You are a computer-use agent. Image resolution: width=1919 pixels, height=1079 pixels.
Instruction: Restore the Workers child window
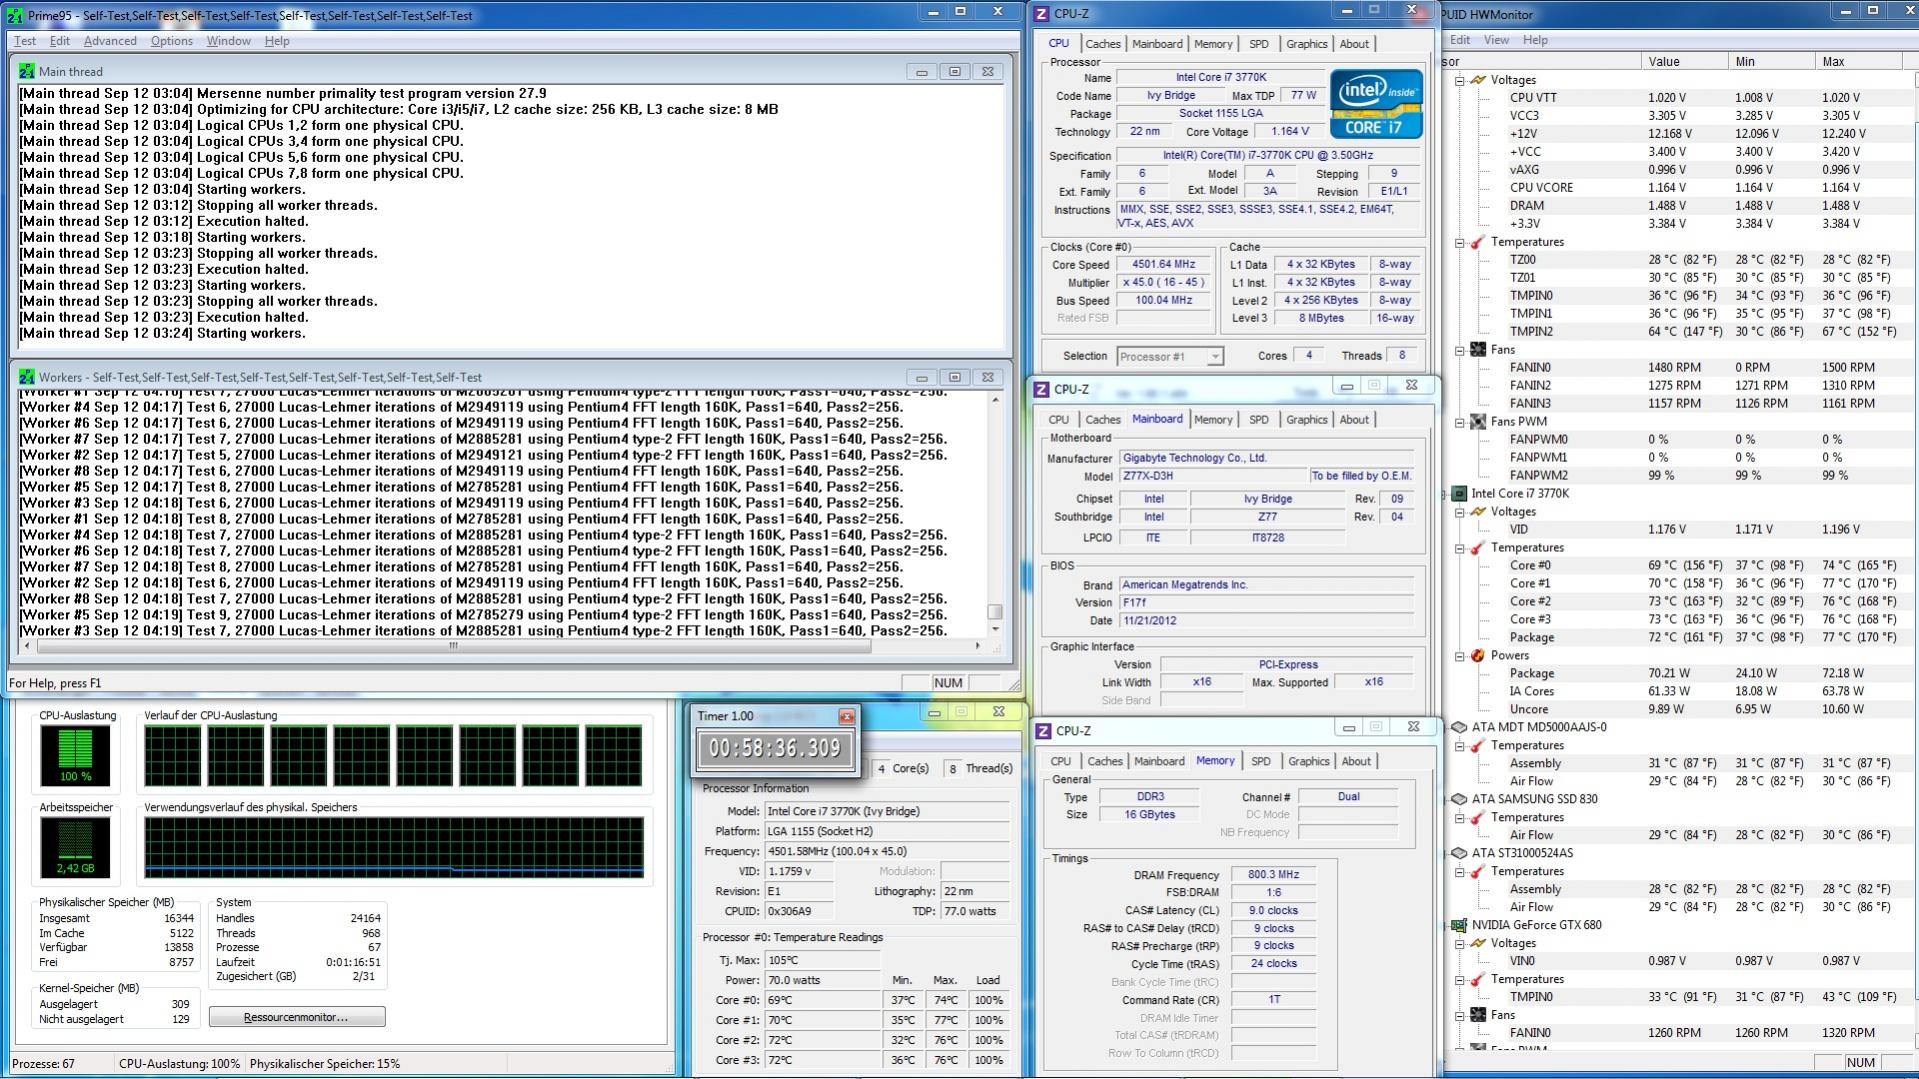pyautogui.click(x=955, y=377)
